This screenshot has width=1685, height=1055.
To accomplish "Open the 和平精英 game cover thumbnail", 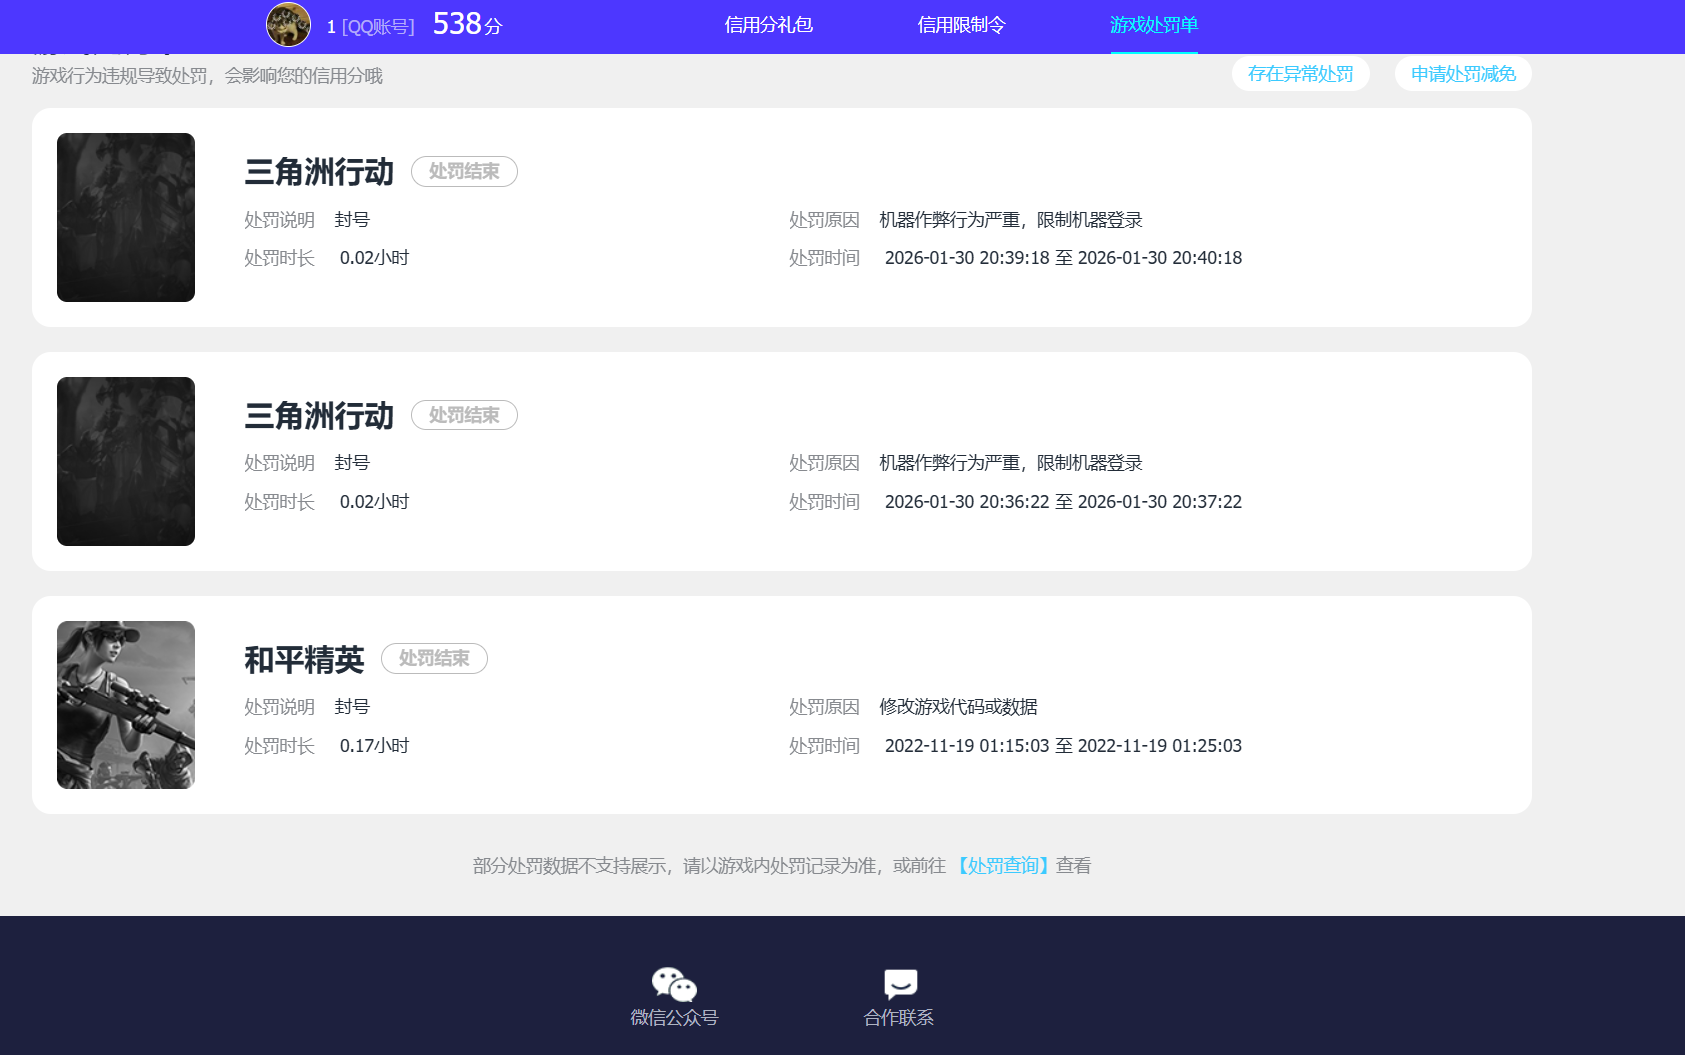I will tap(126, 705).
